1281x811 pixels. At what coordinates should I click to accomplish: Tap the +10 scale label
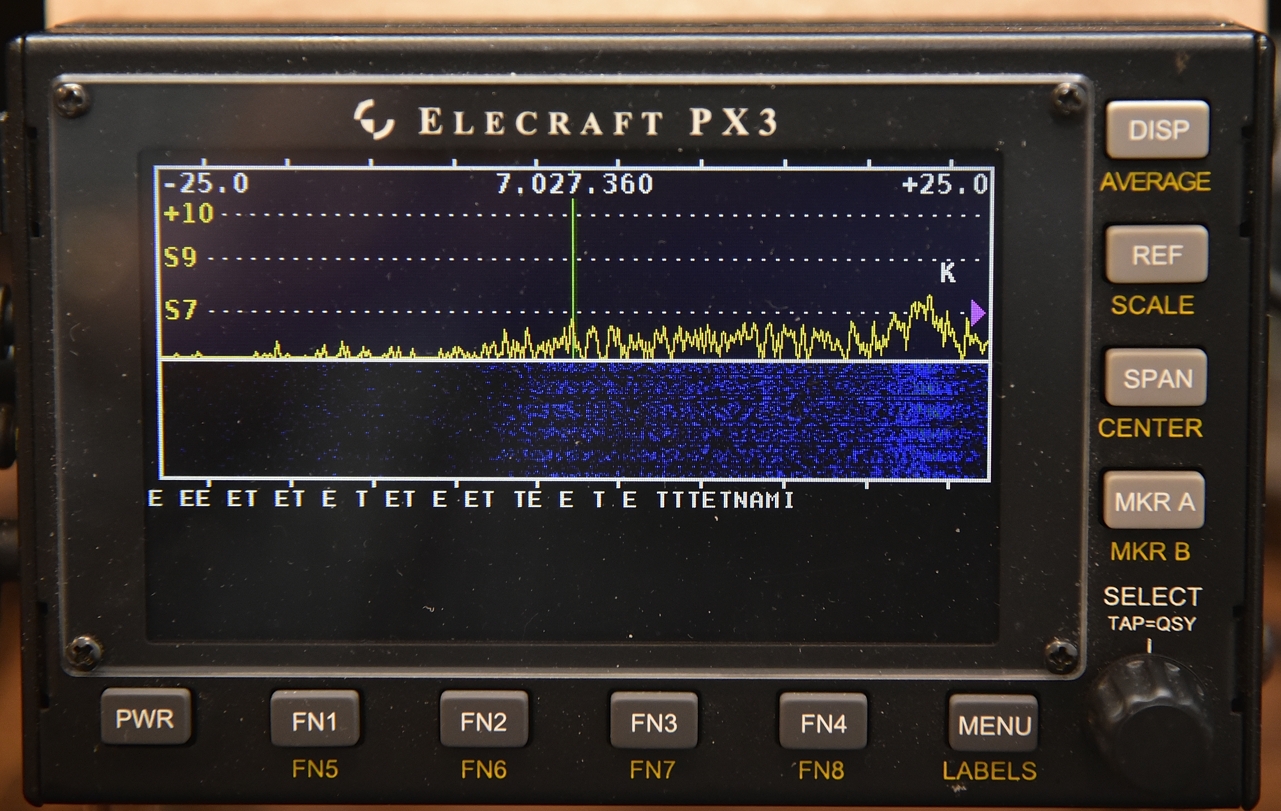coord(188,213)
